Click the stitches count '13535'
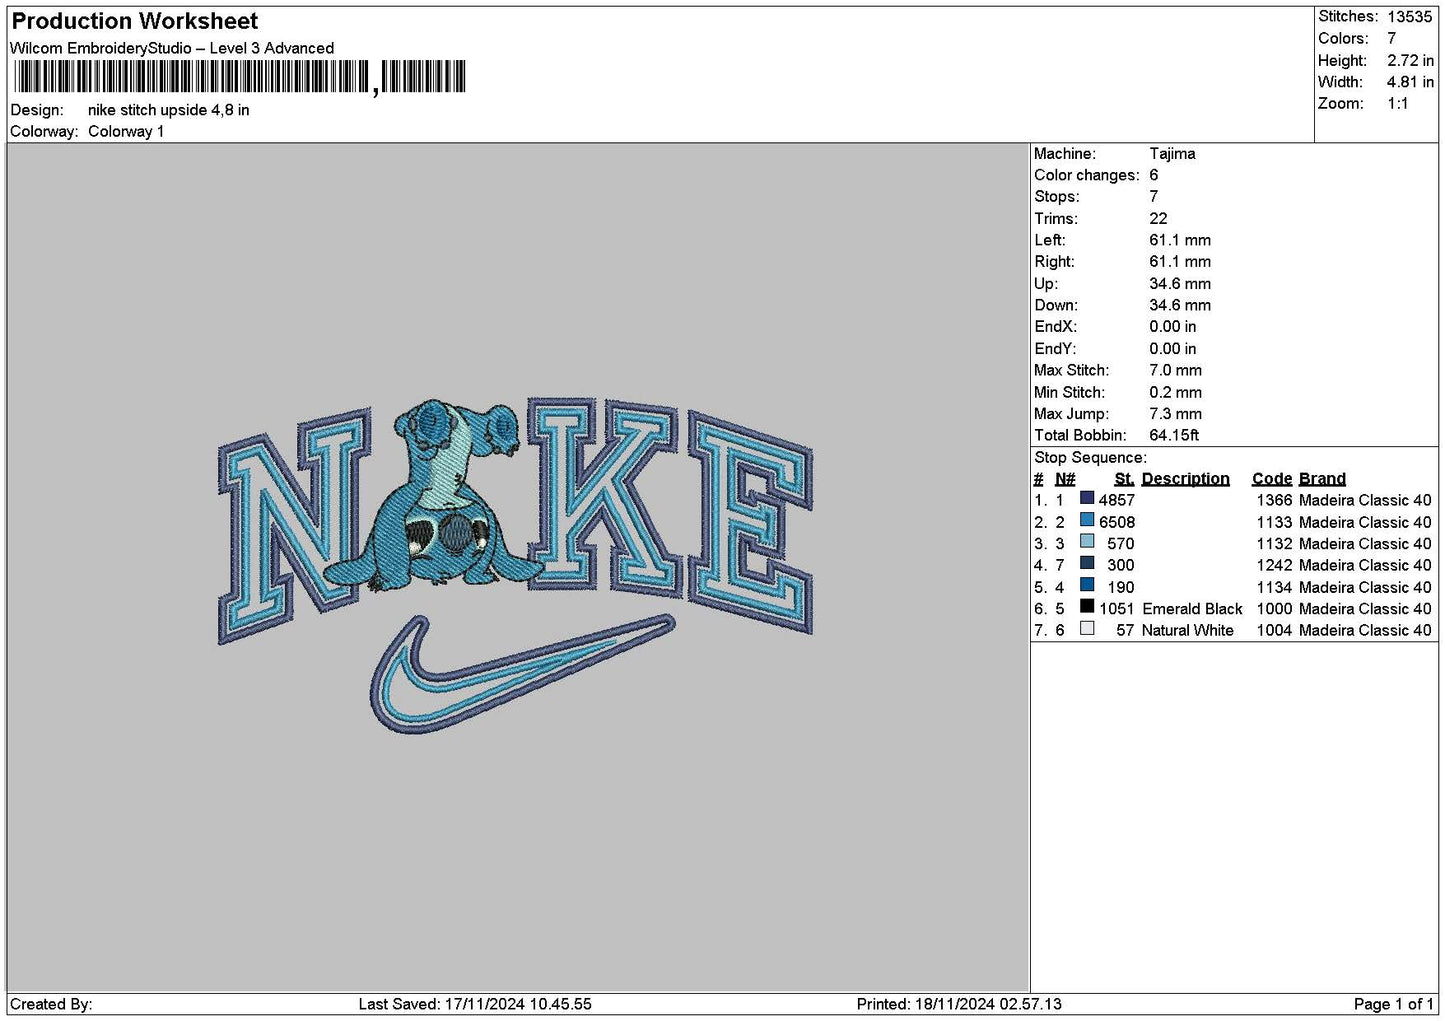 tap(1409, 17)
